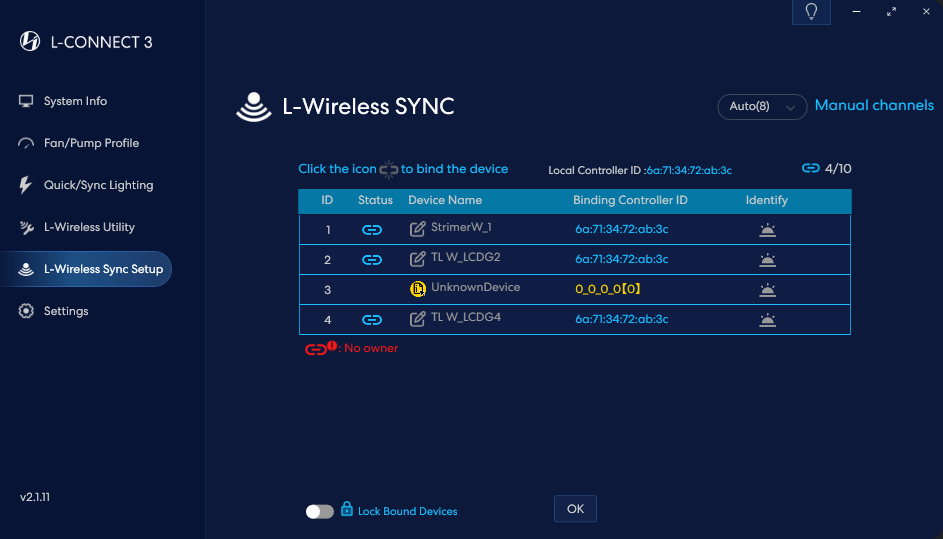The height and width of the screenshot is (539, 943).
Task: Go to Quick/Sync Lighting
Action: click(x=98, y=185)
